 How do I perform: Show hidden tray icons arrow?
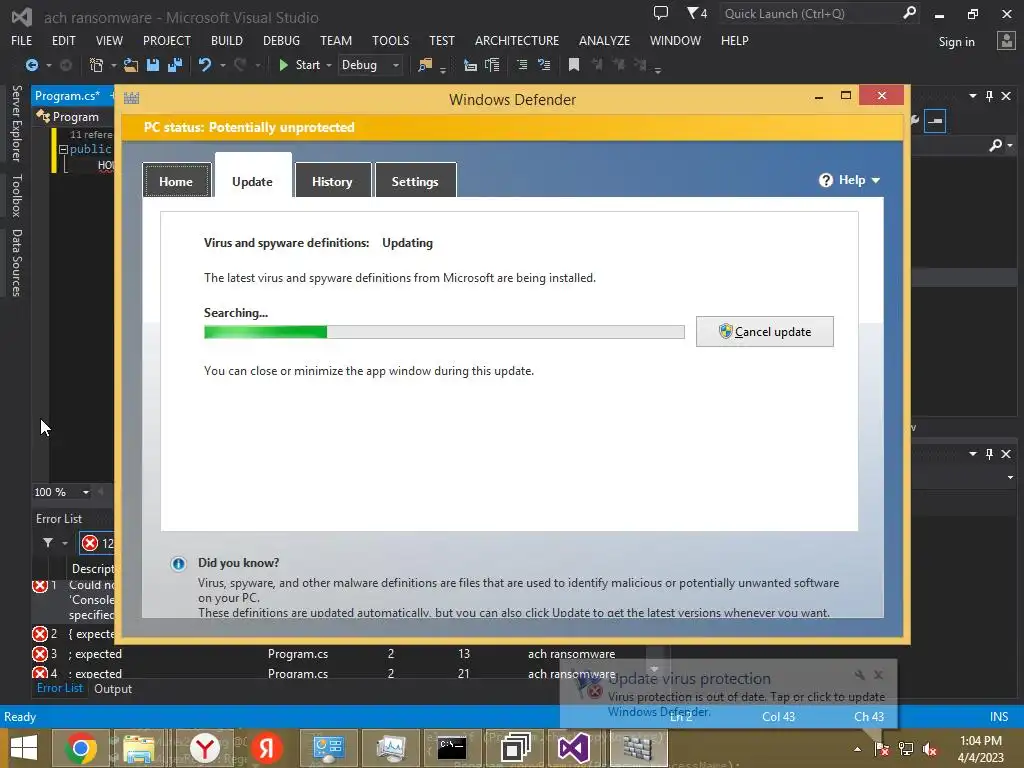click(x=857, y=749)
